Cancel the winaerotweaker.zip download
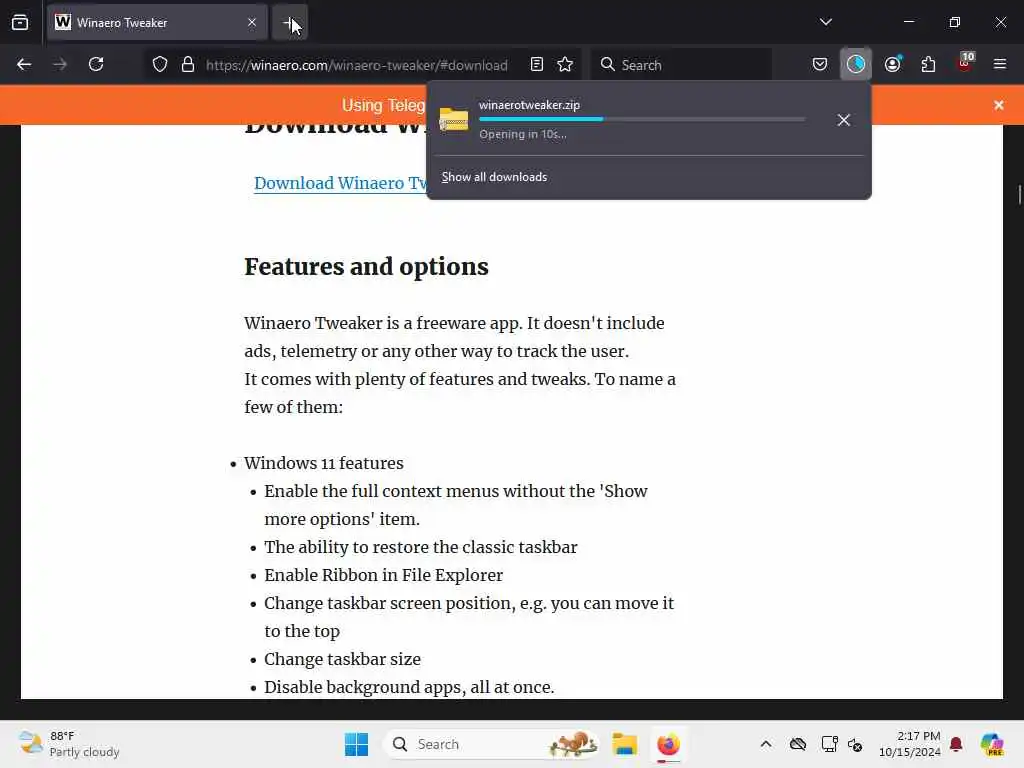Viewport: 1024px width, 768px height. pos(844,120)
